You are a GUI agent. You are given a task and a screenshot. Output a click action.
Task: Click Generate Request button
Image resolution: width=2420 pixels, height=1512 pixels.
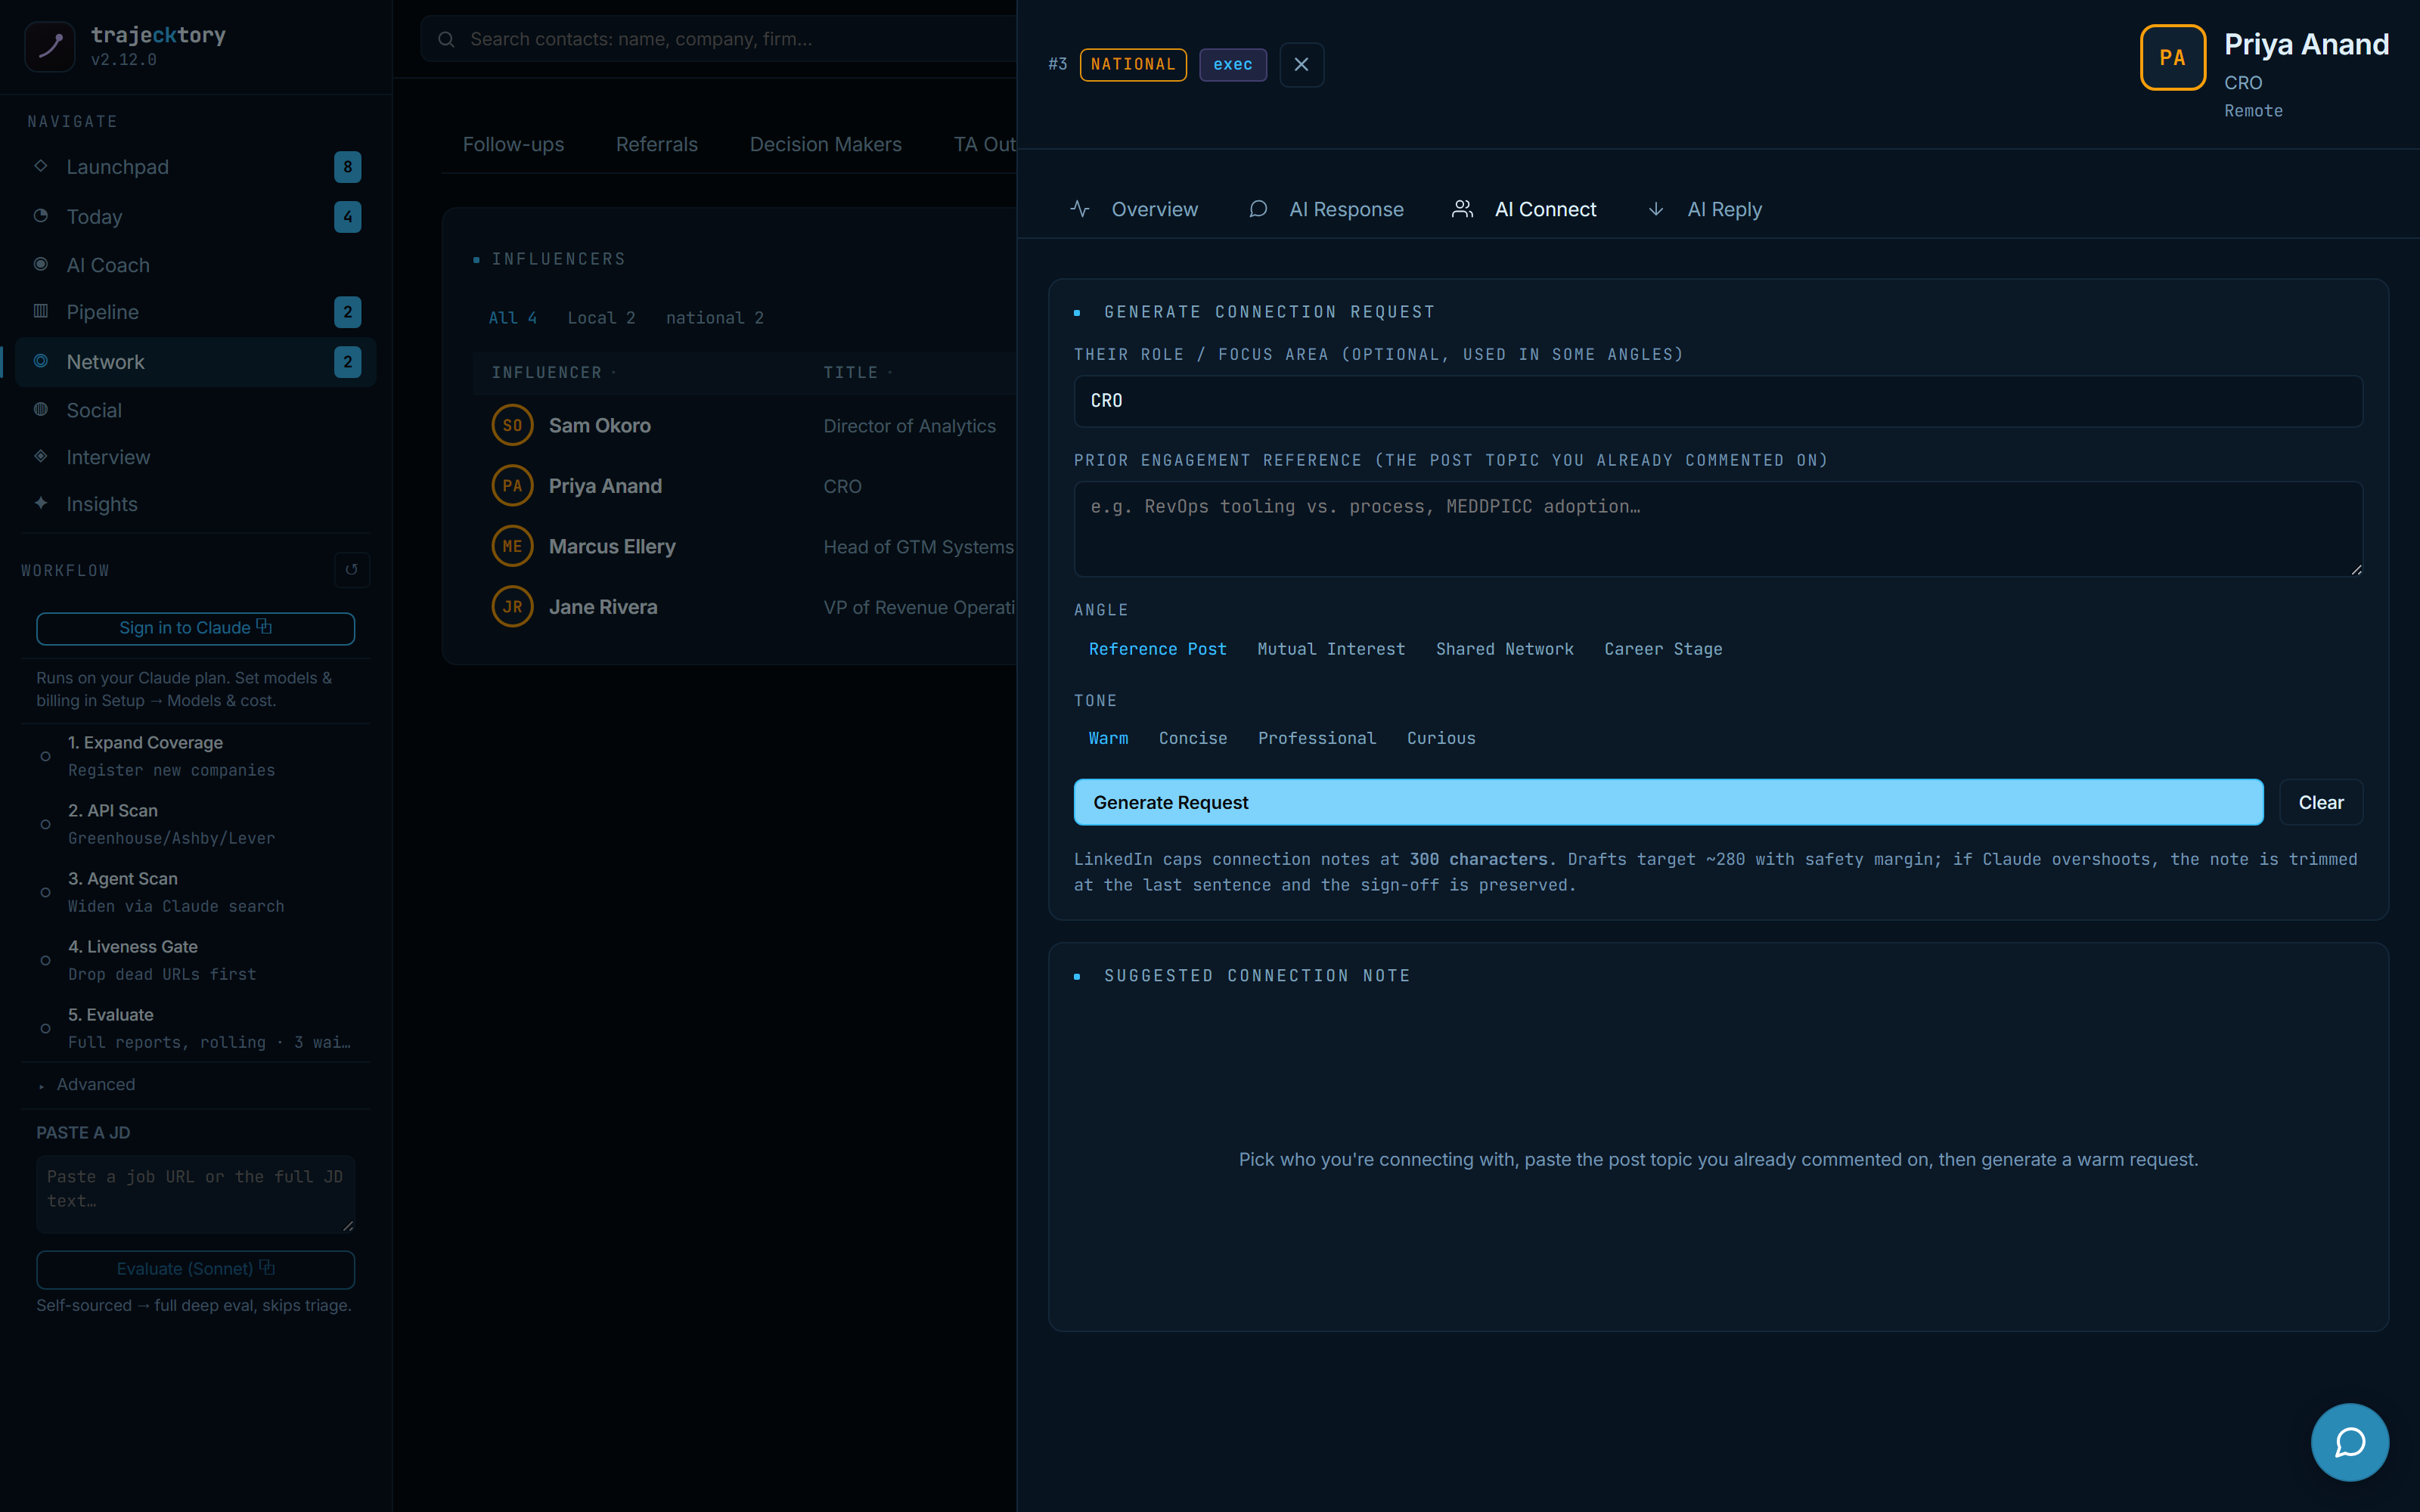[1668, 802]
